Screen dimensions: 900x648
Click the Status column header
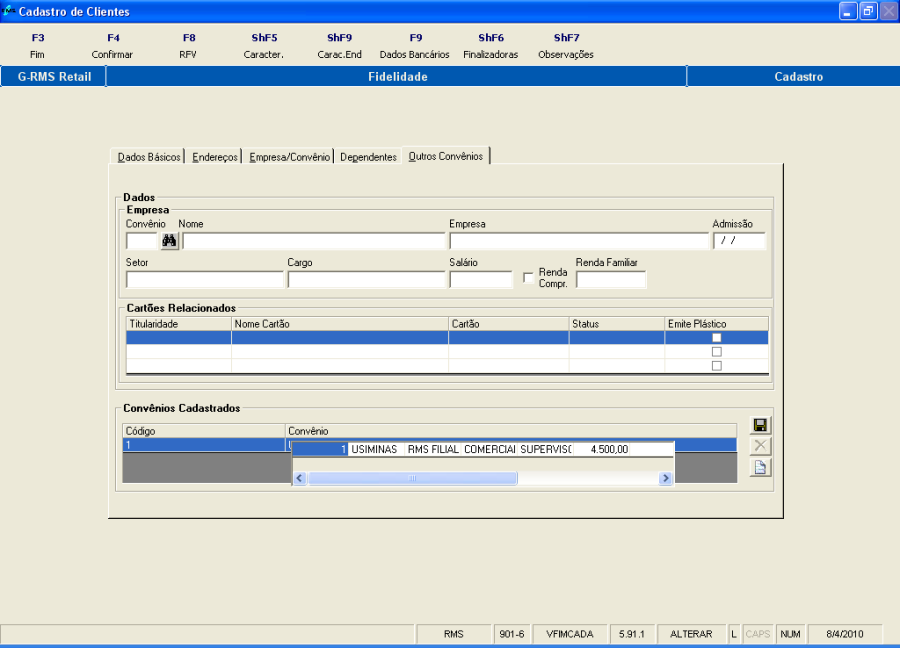coord(617,324)
